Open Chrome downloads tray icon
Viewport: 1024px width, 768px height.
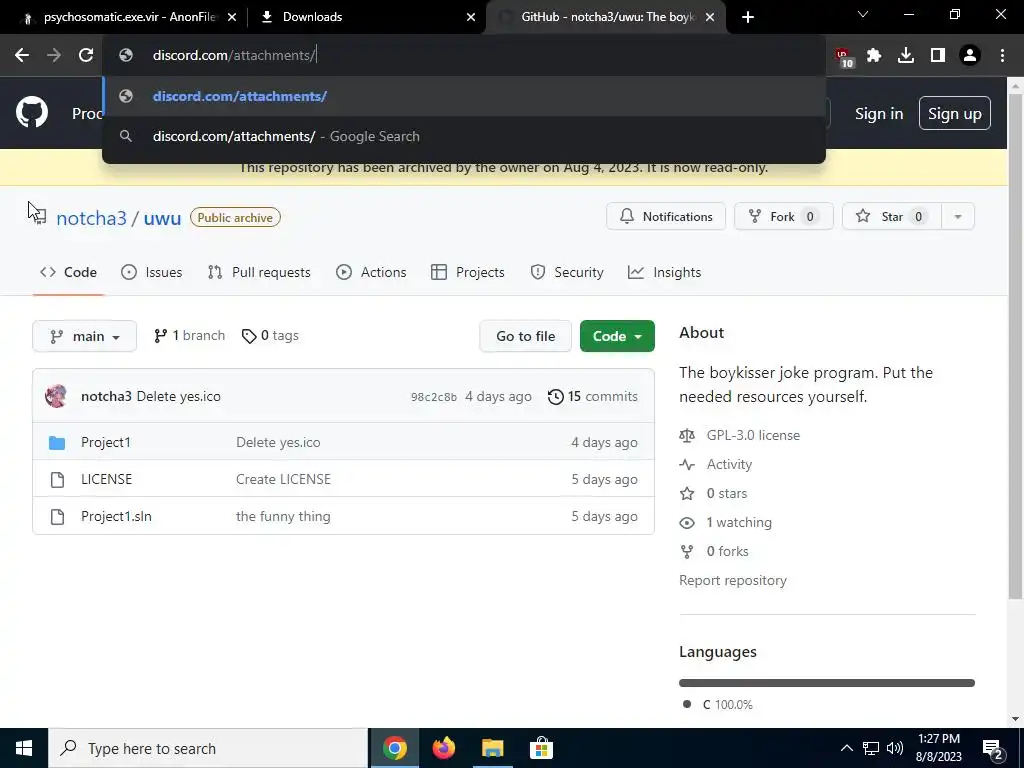(x=906, y=56)
